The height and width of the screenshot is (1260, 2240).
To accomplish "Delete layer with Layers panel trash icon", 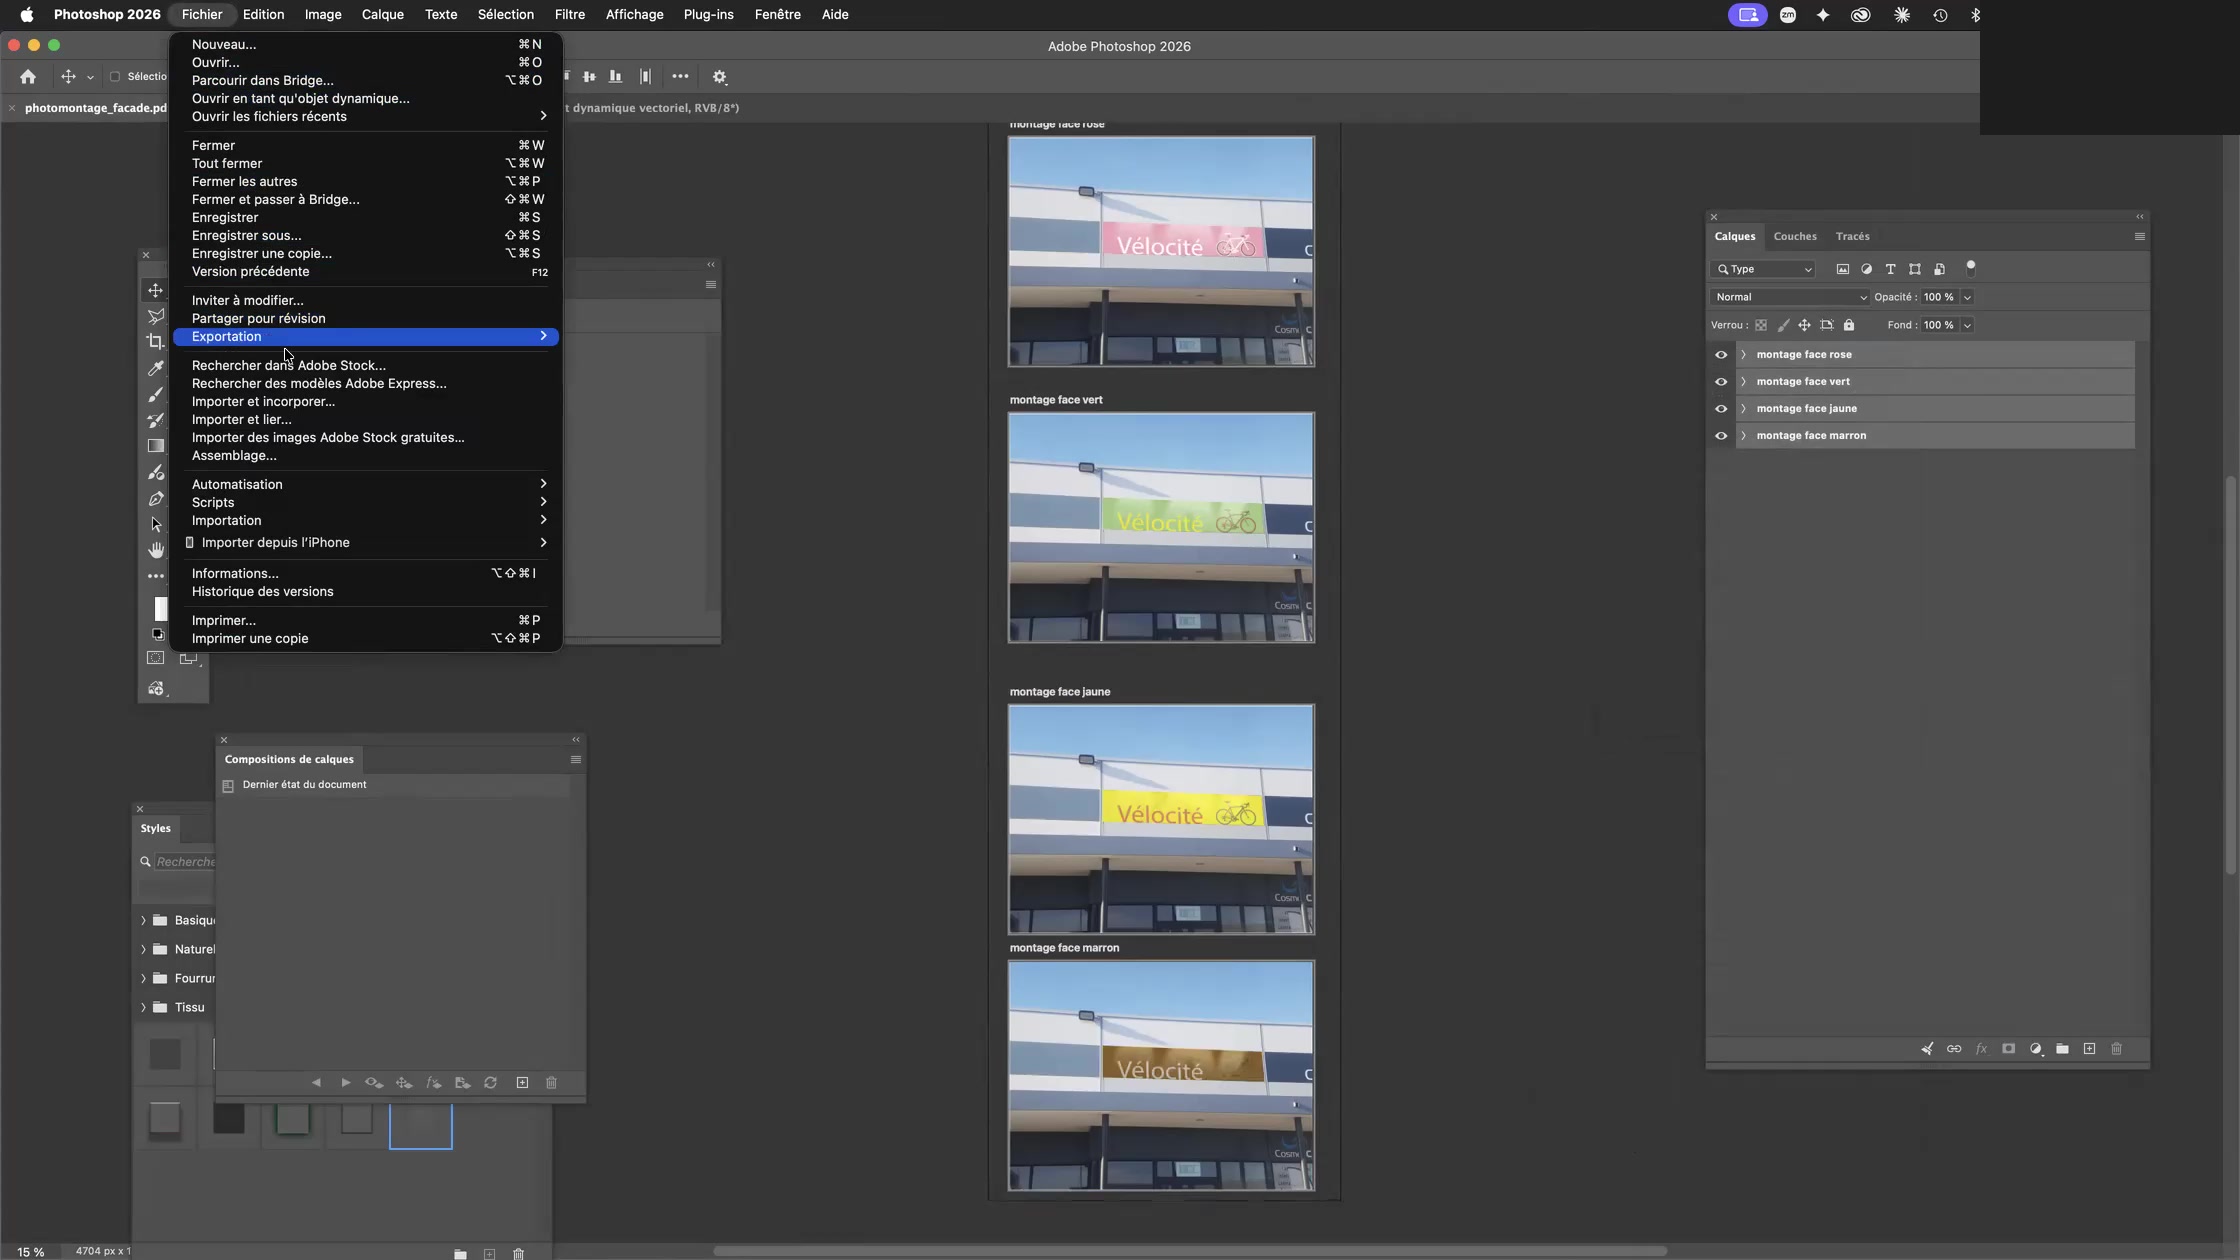I will tap(2116, 1049).
